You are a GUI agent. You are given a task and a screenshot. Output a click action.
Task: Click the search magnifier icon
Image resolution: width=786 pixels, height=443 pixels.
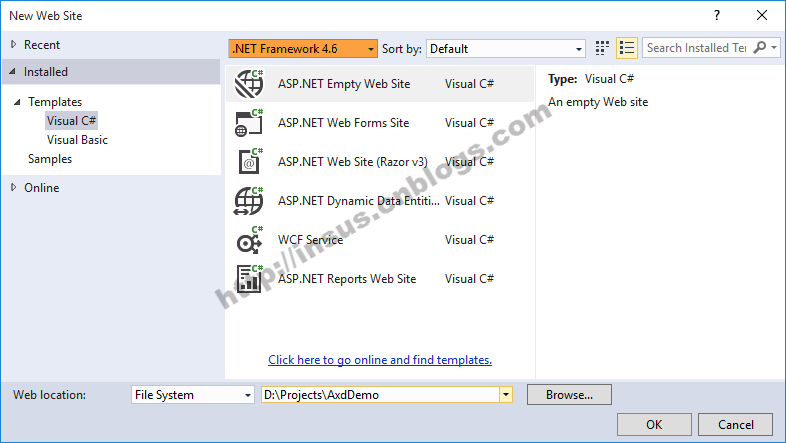(760, 48)
